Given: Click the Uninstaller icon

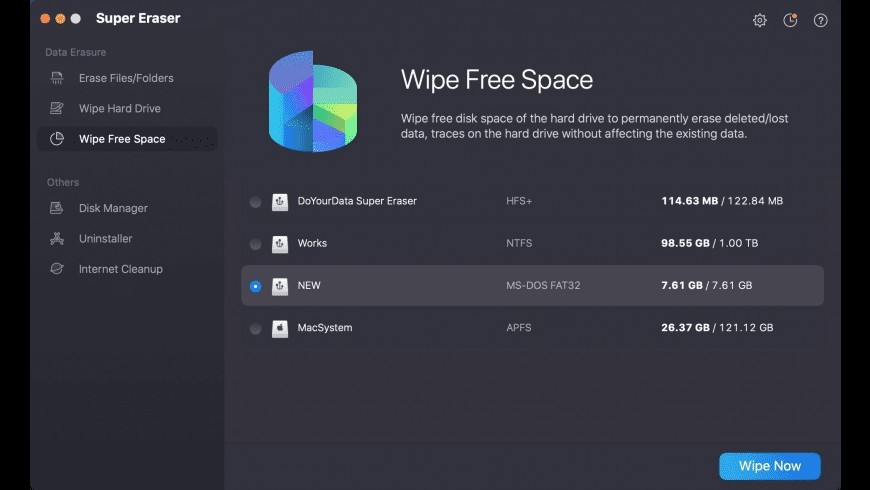Looking at the screenshot, I should 57,239.
